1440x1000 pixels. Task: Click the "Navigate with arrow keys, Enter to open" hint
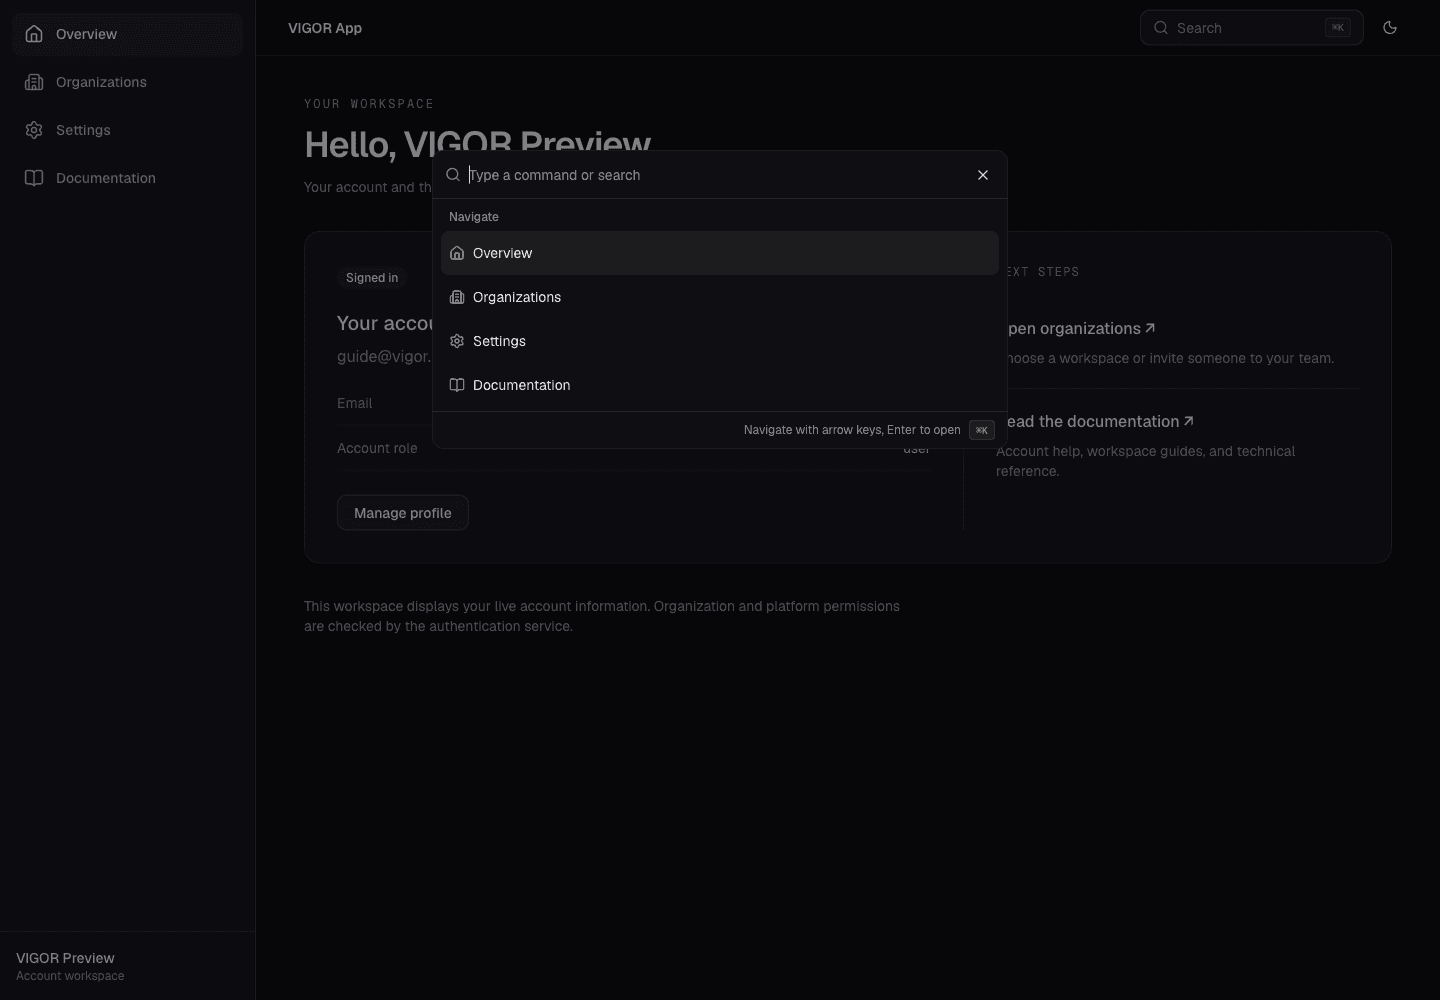click(852, 430)
